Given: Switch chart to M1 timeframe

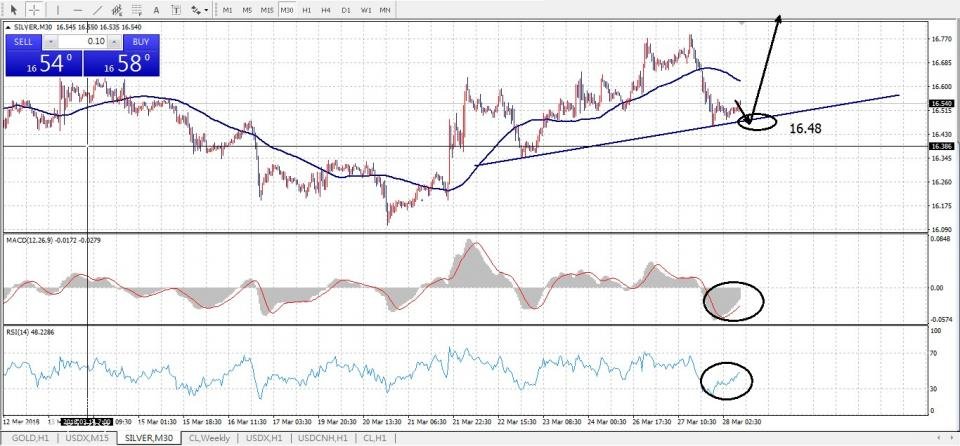Looking at the screenshot, I should click(x=227, y=10).
